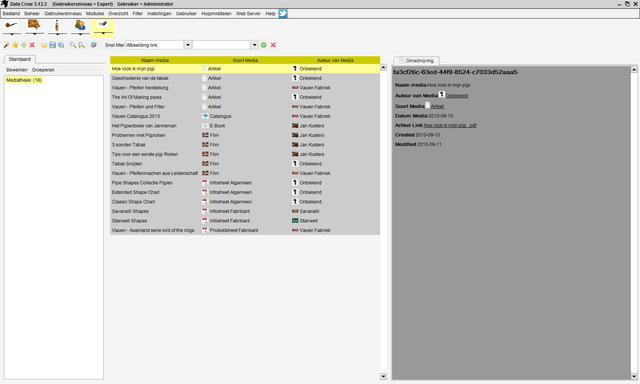
Task: Open the Filter menu
Action: pyautogui.click(x=138, y=13)
